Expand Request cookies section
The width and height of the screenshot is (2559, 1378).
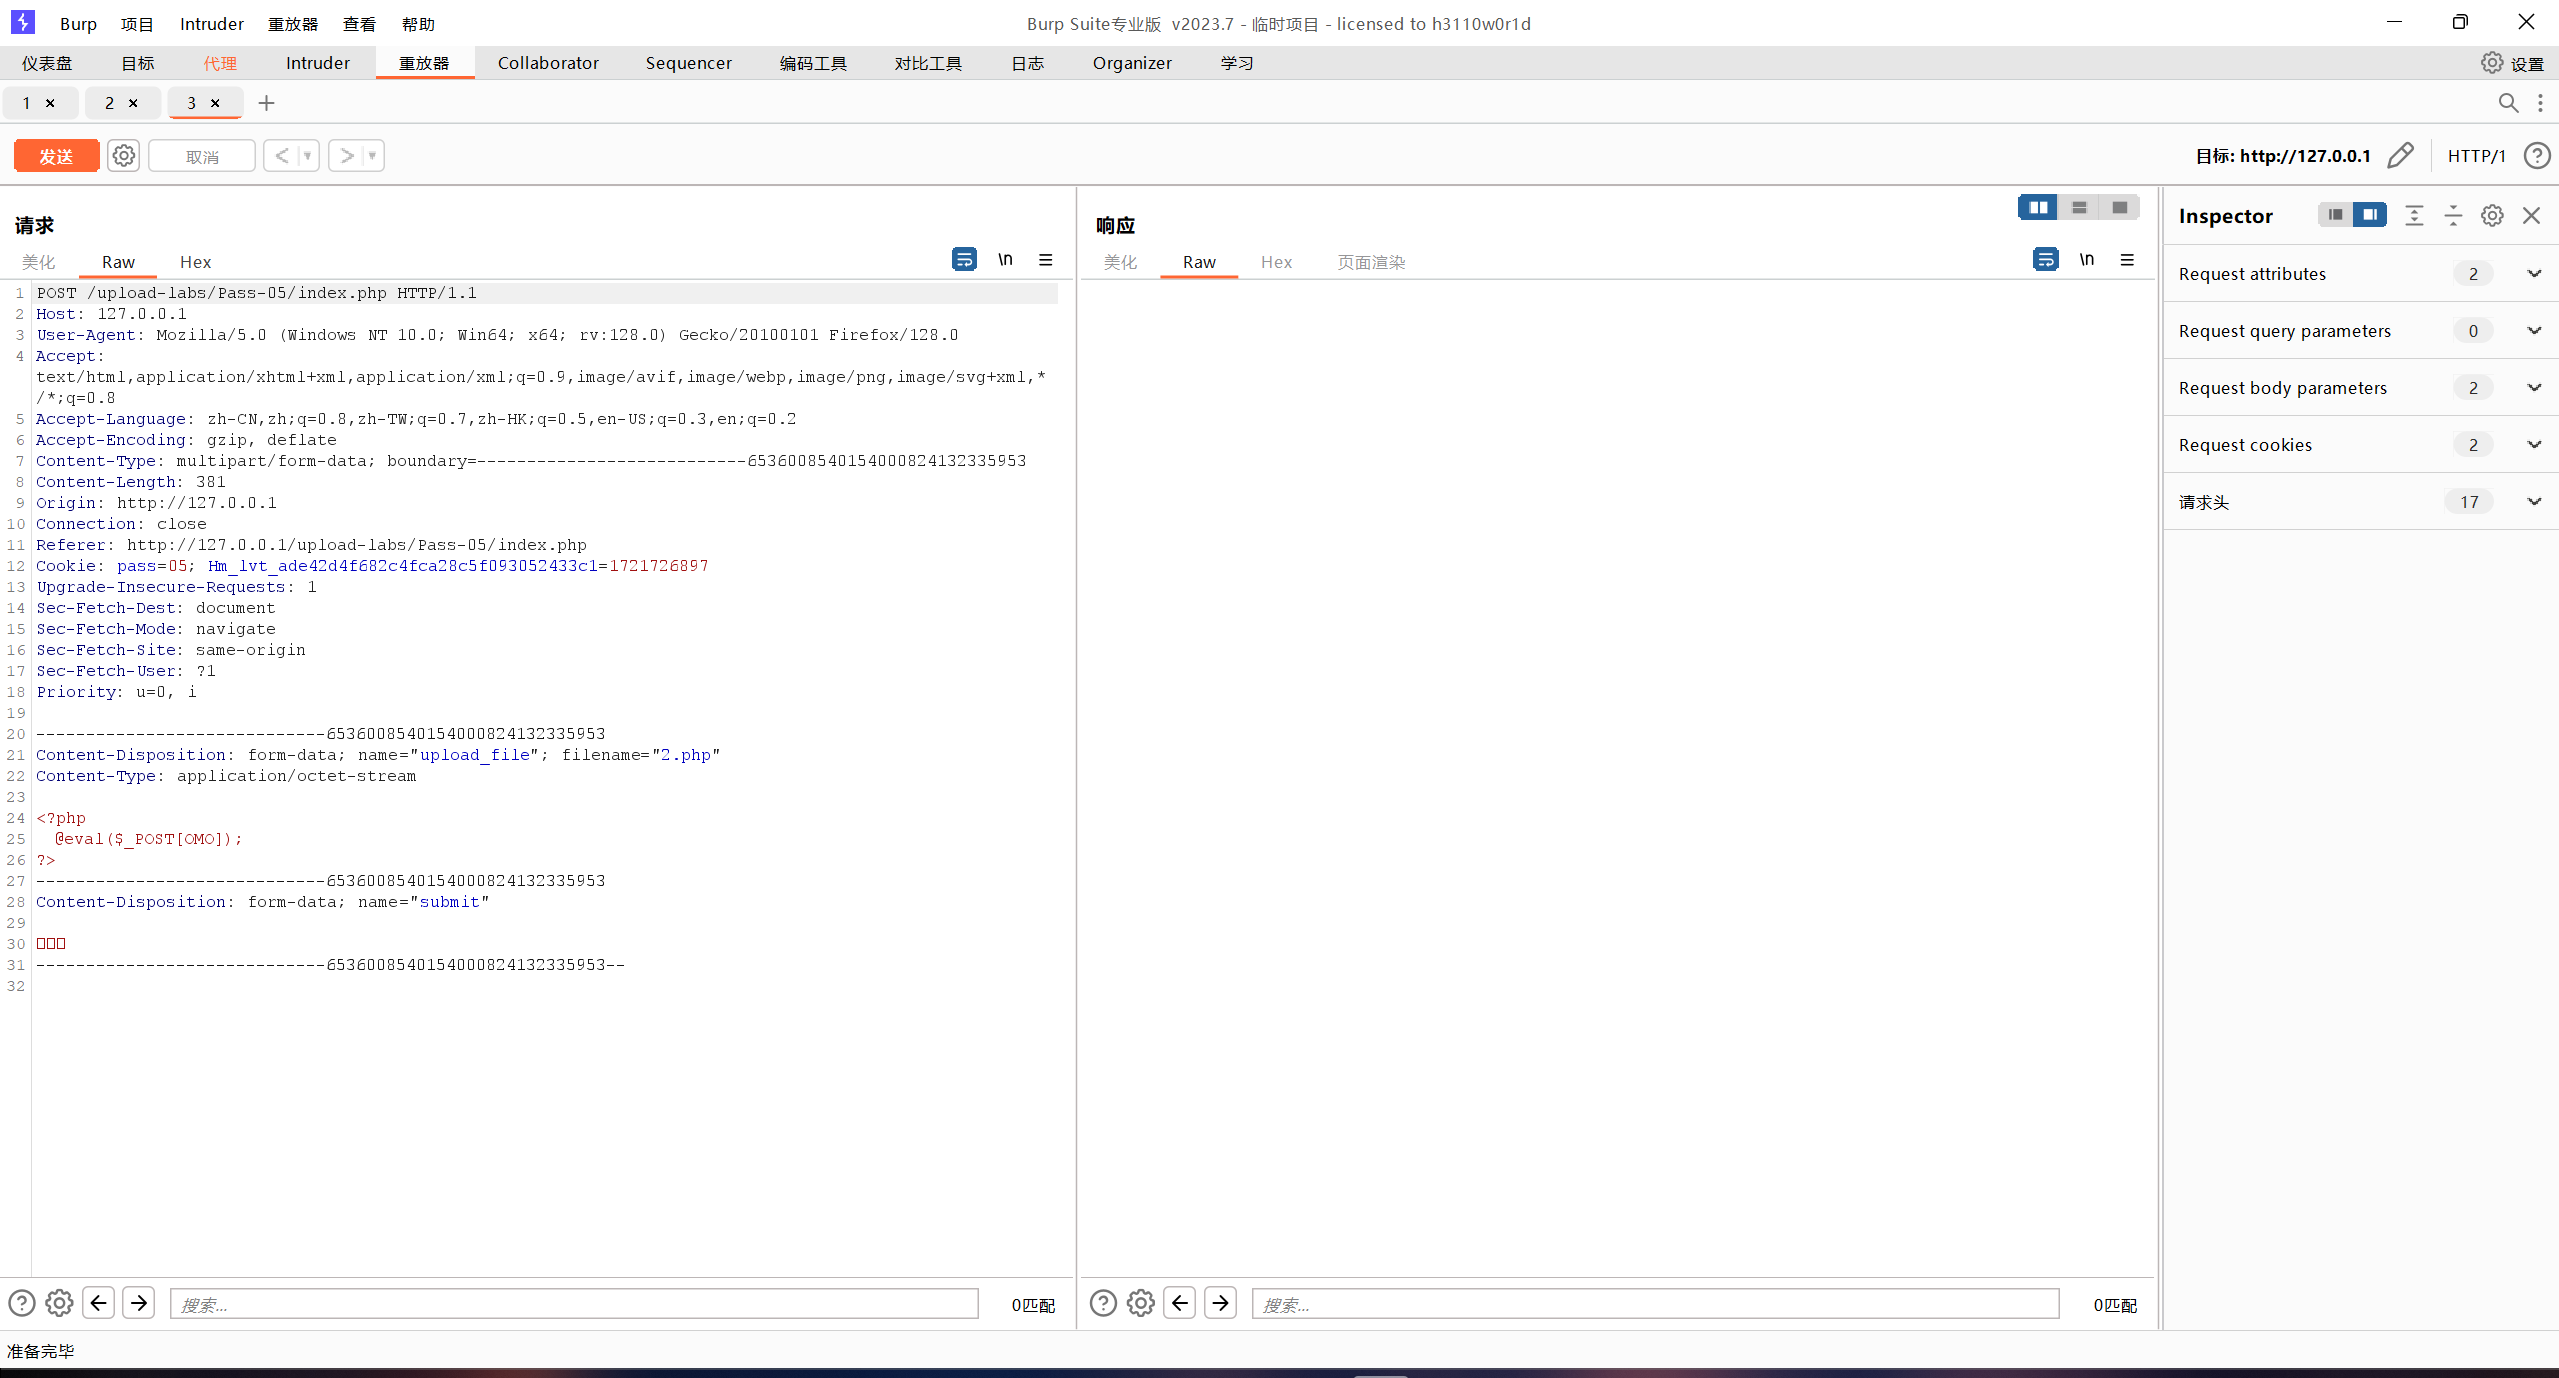pos(2534,445)
